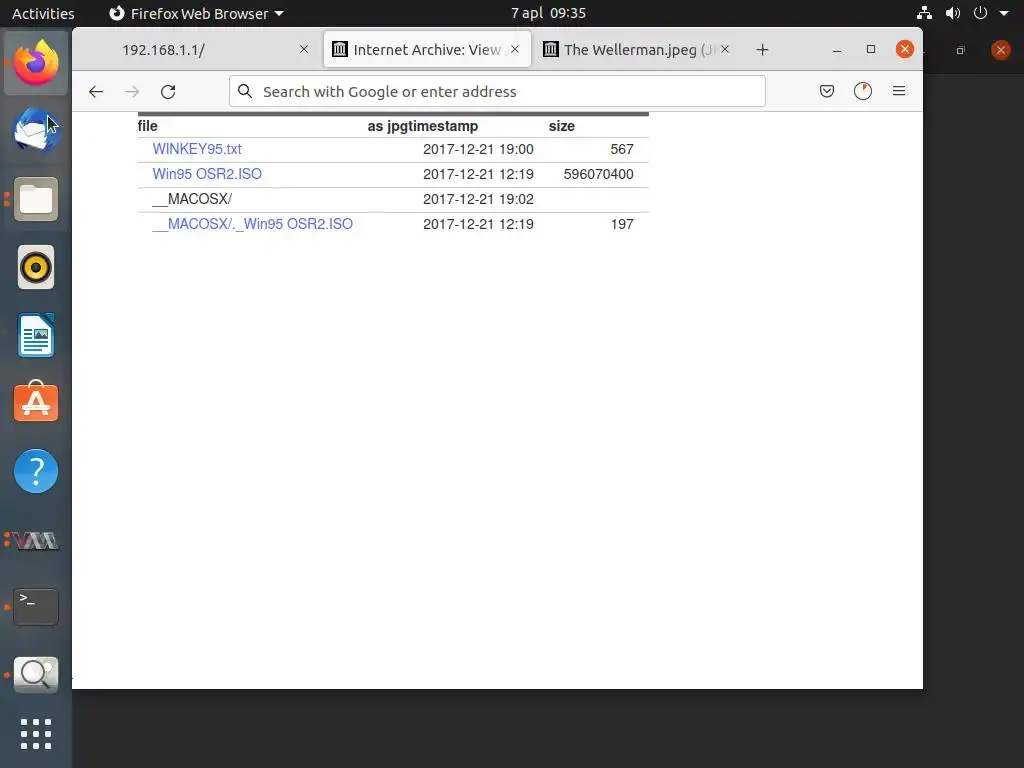This screenshot has height=768, width=1024.
Task: Focus the address search field
Action: coord(497,91)
